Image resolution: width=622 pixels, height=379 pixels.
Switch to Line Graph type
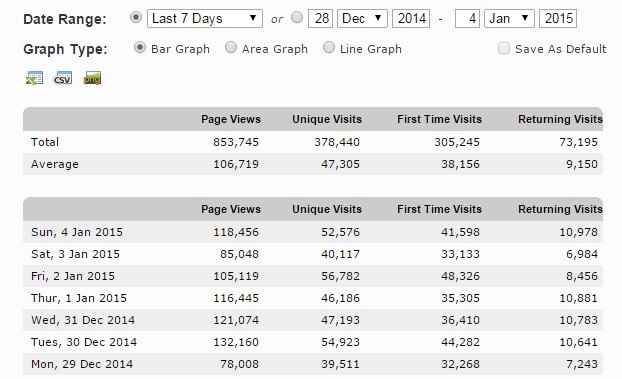pos(328,48)
